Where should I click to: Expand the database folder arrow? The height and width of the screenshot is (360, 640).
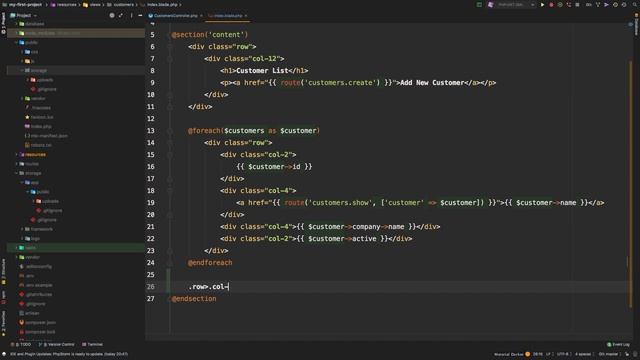17,24
